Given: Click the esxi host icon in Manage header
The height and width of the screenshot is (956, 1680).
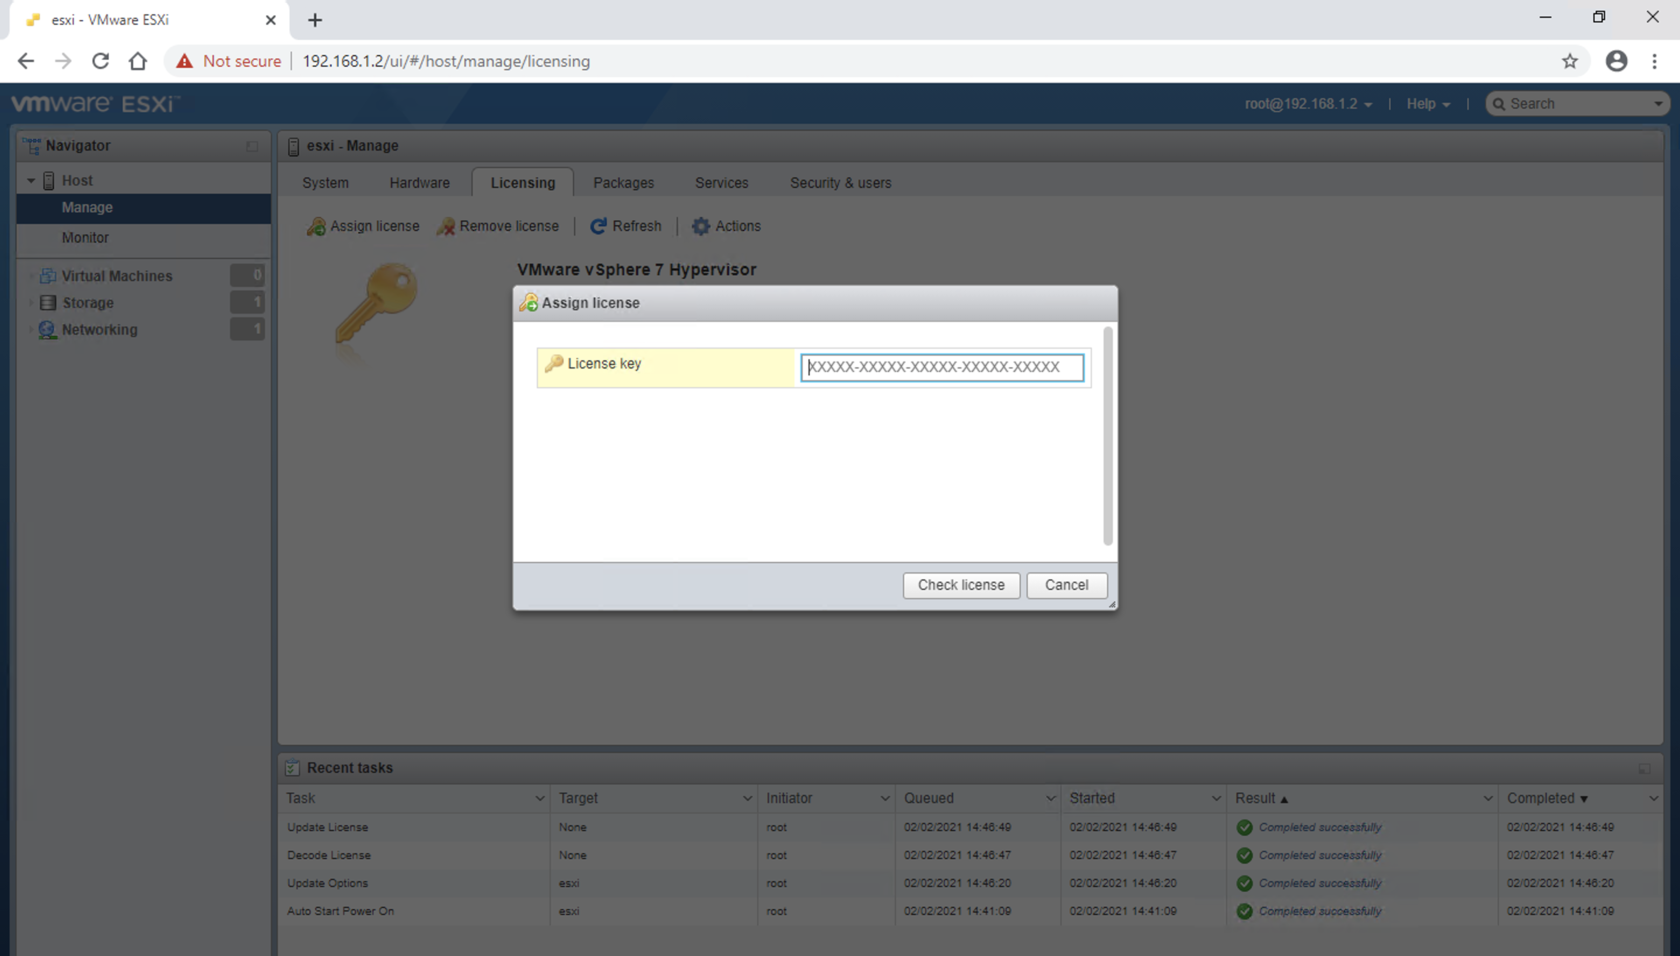Looking at the screenshot, I should [x=293, y=146].
